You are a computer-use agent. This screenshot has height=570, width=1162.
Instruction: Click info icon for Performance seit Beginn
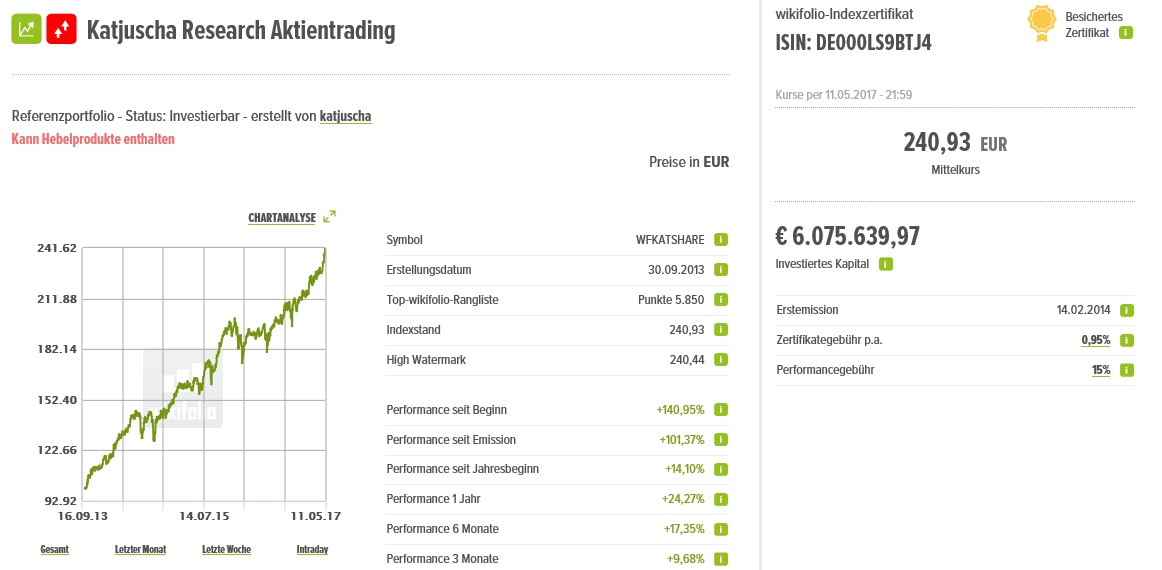[721, 409]
